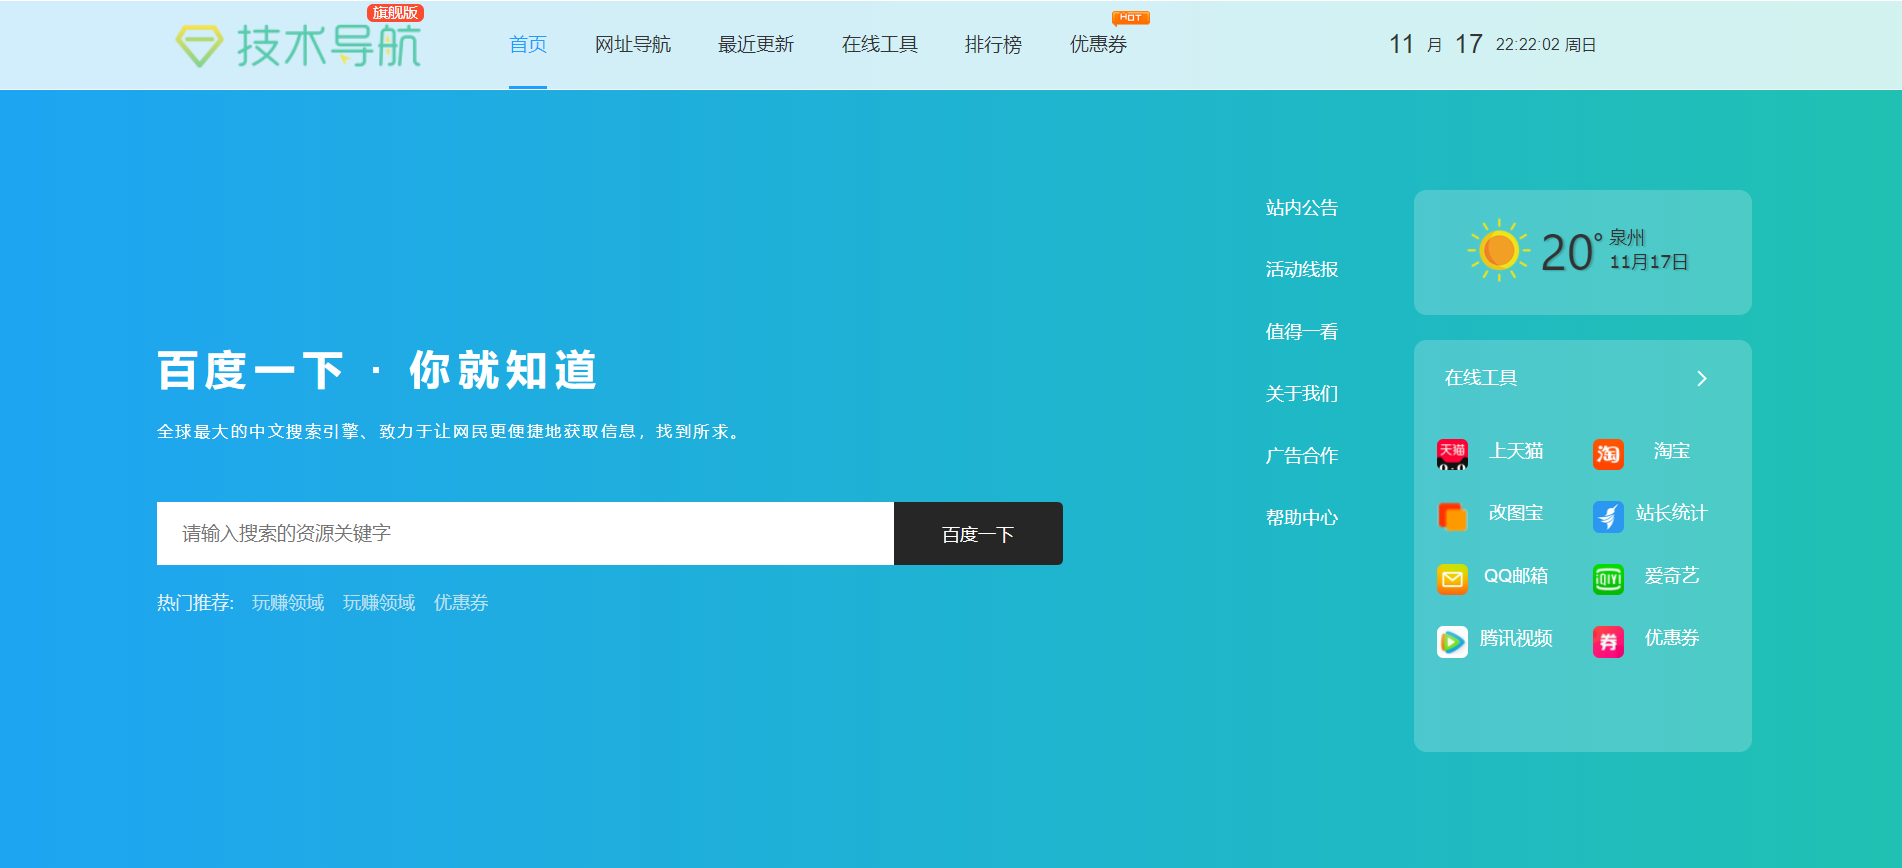Open the 最近更新 menu item

point(756,45)
